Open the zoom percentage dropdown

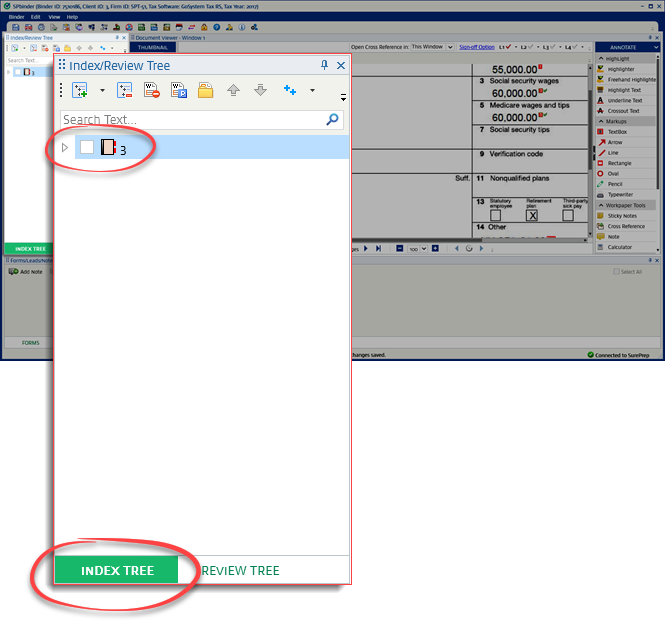point(424,249)
